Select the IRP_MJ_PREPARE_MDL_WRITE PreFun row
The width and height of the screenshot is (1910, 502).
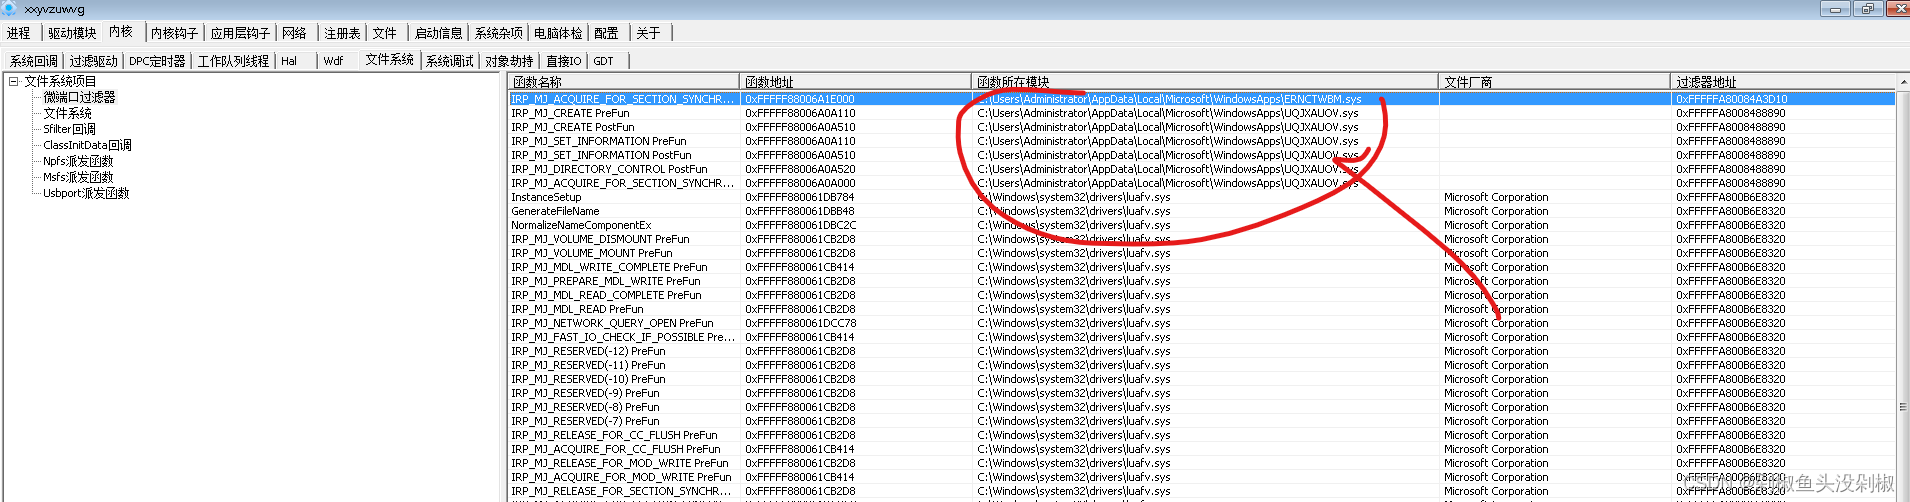coord(1202,281)
